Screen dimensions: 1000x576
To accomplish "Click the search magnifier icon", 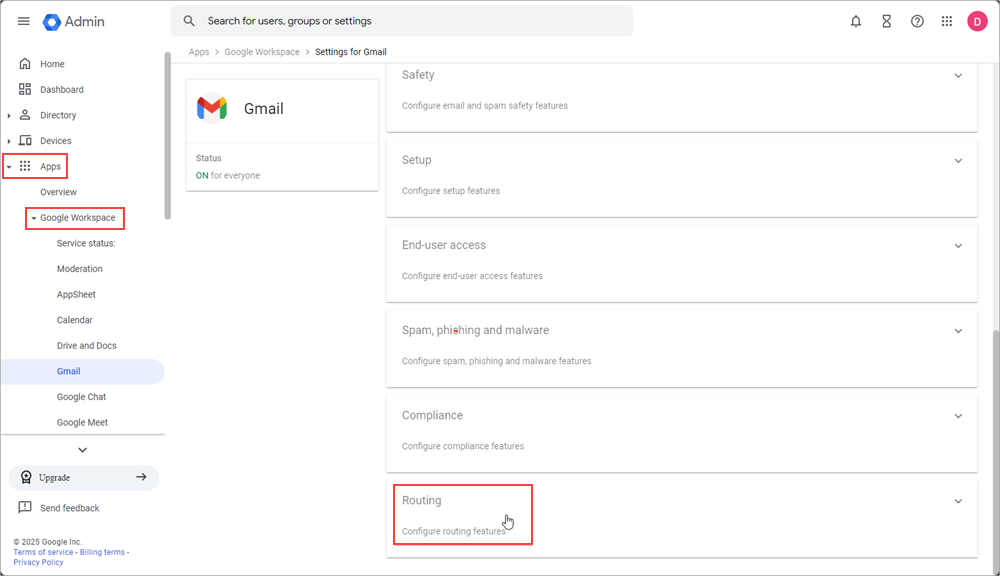I will (x=189, y=21).
